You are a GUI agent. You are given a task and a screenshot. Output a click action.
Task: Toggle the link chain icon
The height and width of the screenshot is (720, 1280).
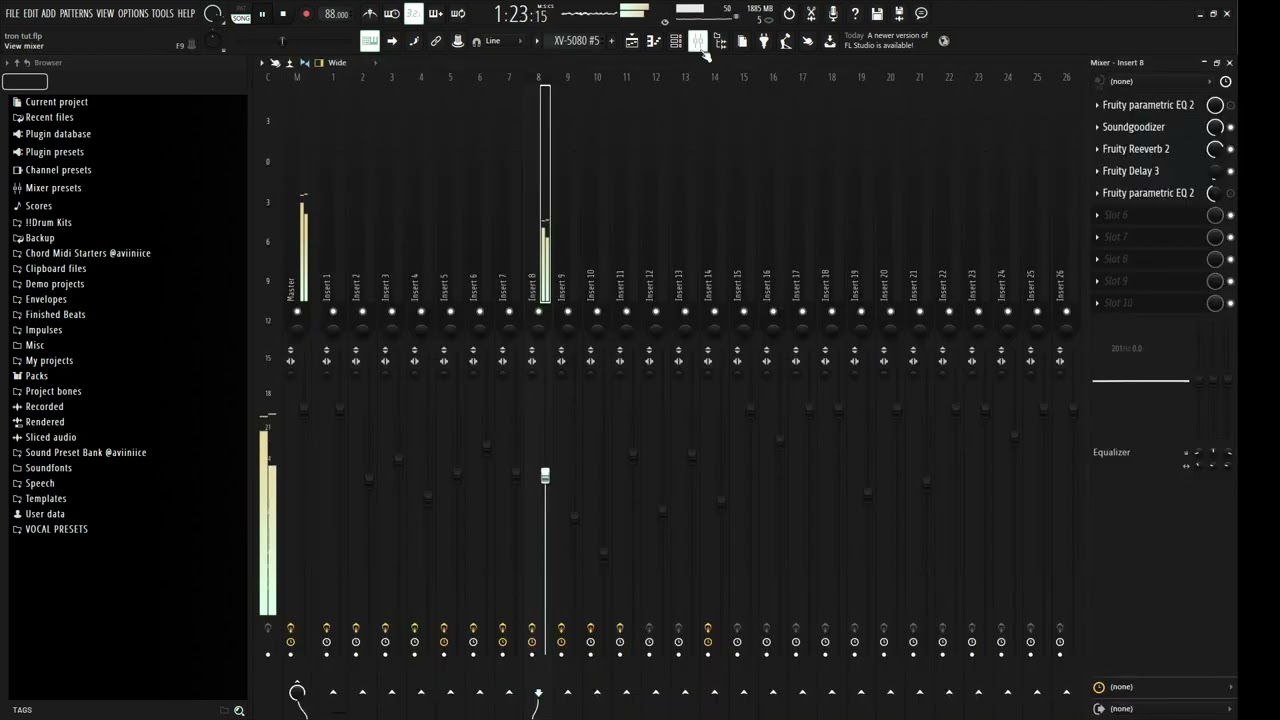tap(436, 41)
